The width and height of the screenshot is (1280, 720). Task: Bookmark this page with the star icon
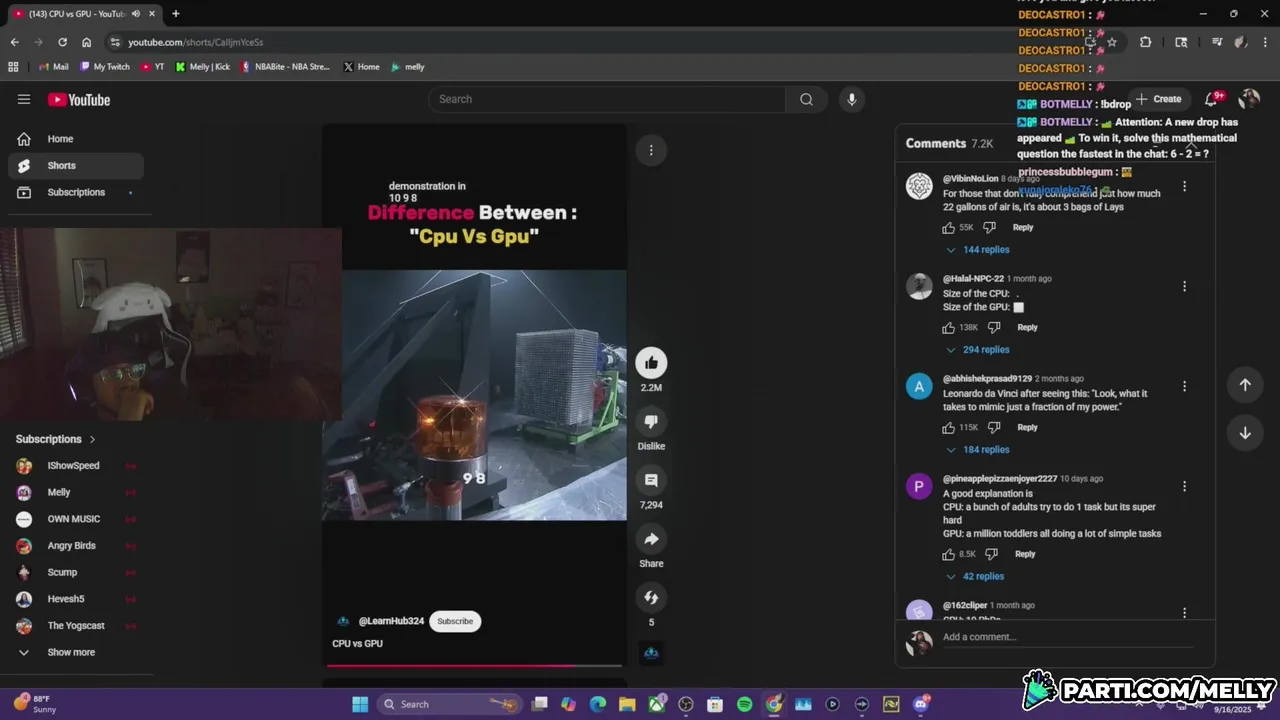(1111, 42)
